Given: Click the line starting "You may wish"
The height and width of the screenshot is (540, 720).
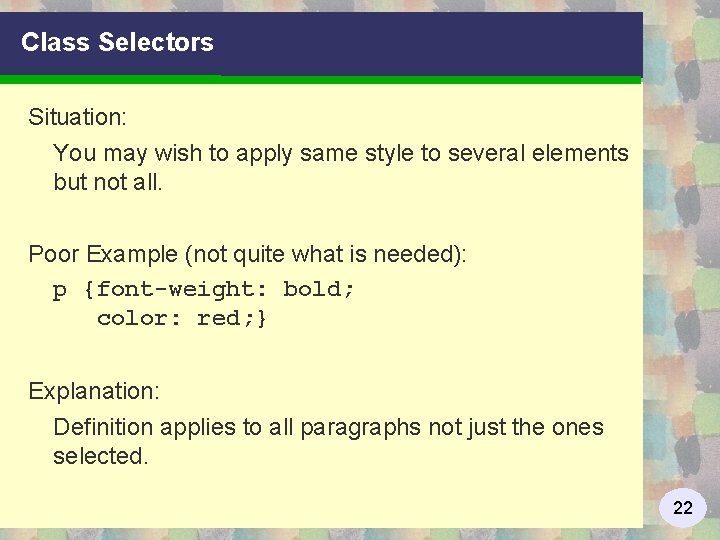Looking at the screenshot, I should (x=340, y=153).
